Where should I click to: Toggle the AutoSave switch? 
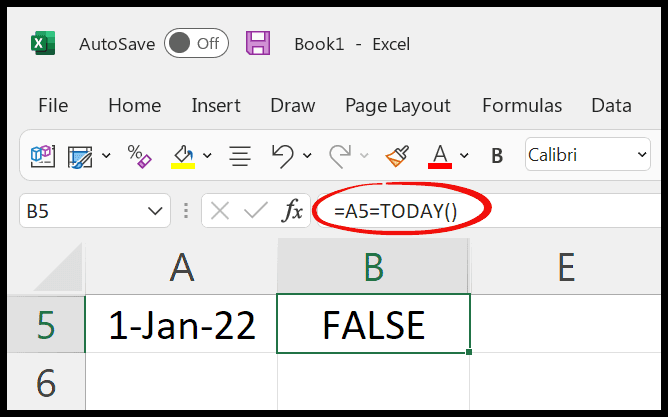point(196,43)
